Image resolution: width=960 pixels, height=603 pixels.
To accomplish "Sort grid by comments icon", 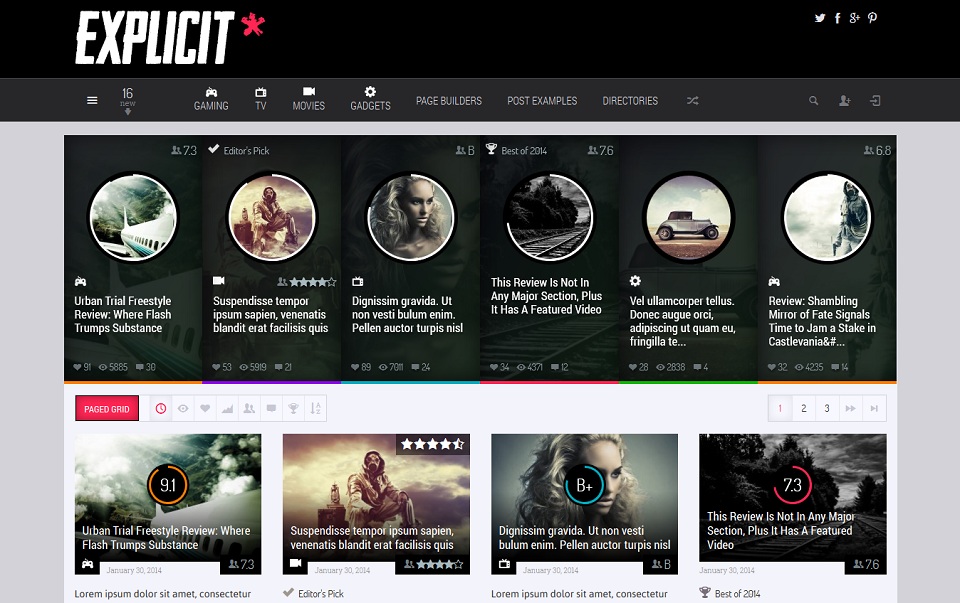I will pos(271,408).
